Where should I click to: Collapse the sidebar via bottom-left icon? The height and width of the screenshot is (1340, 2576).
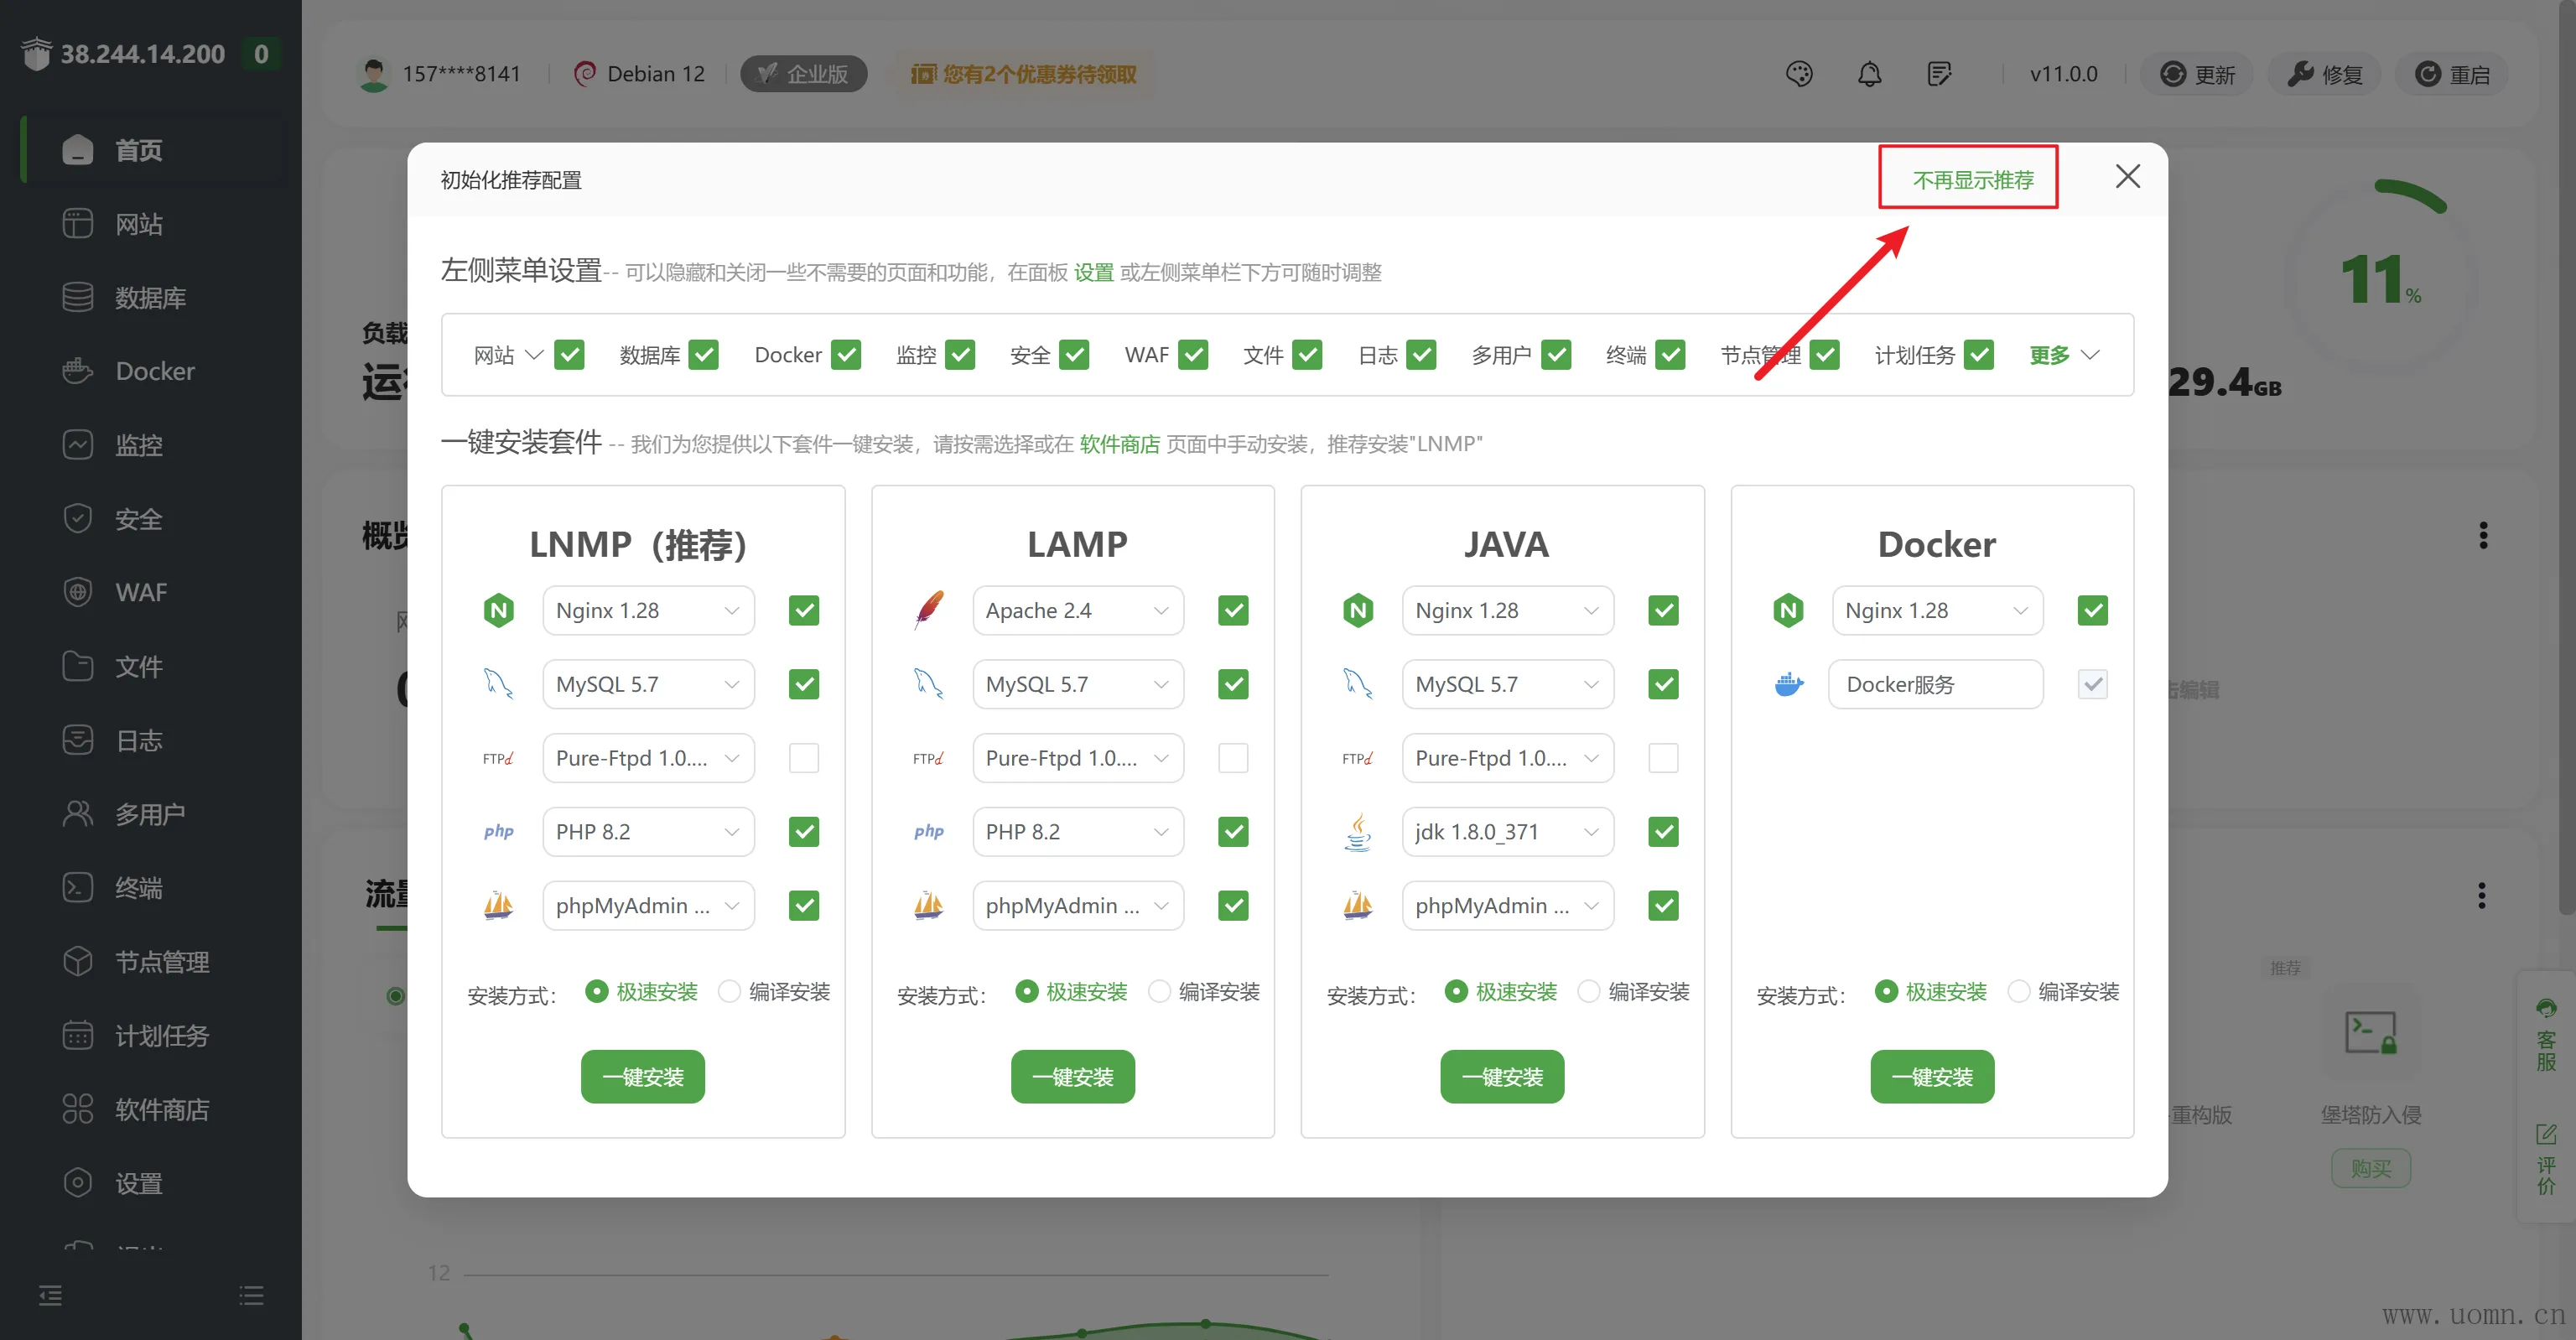50,1296
